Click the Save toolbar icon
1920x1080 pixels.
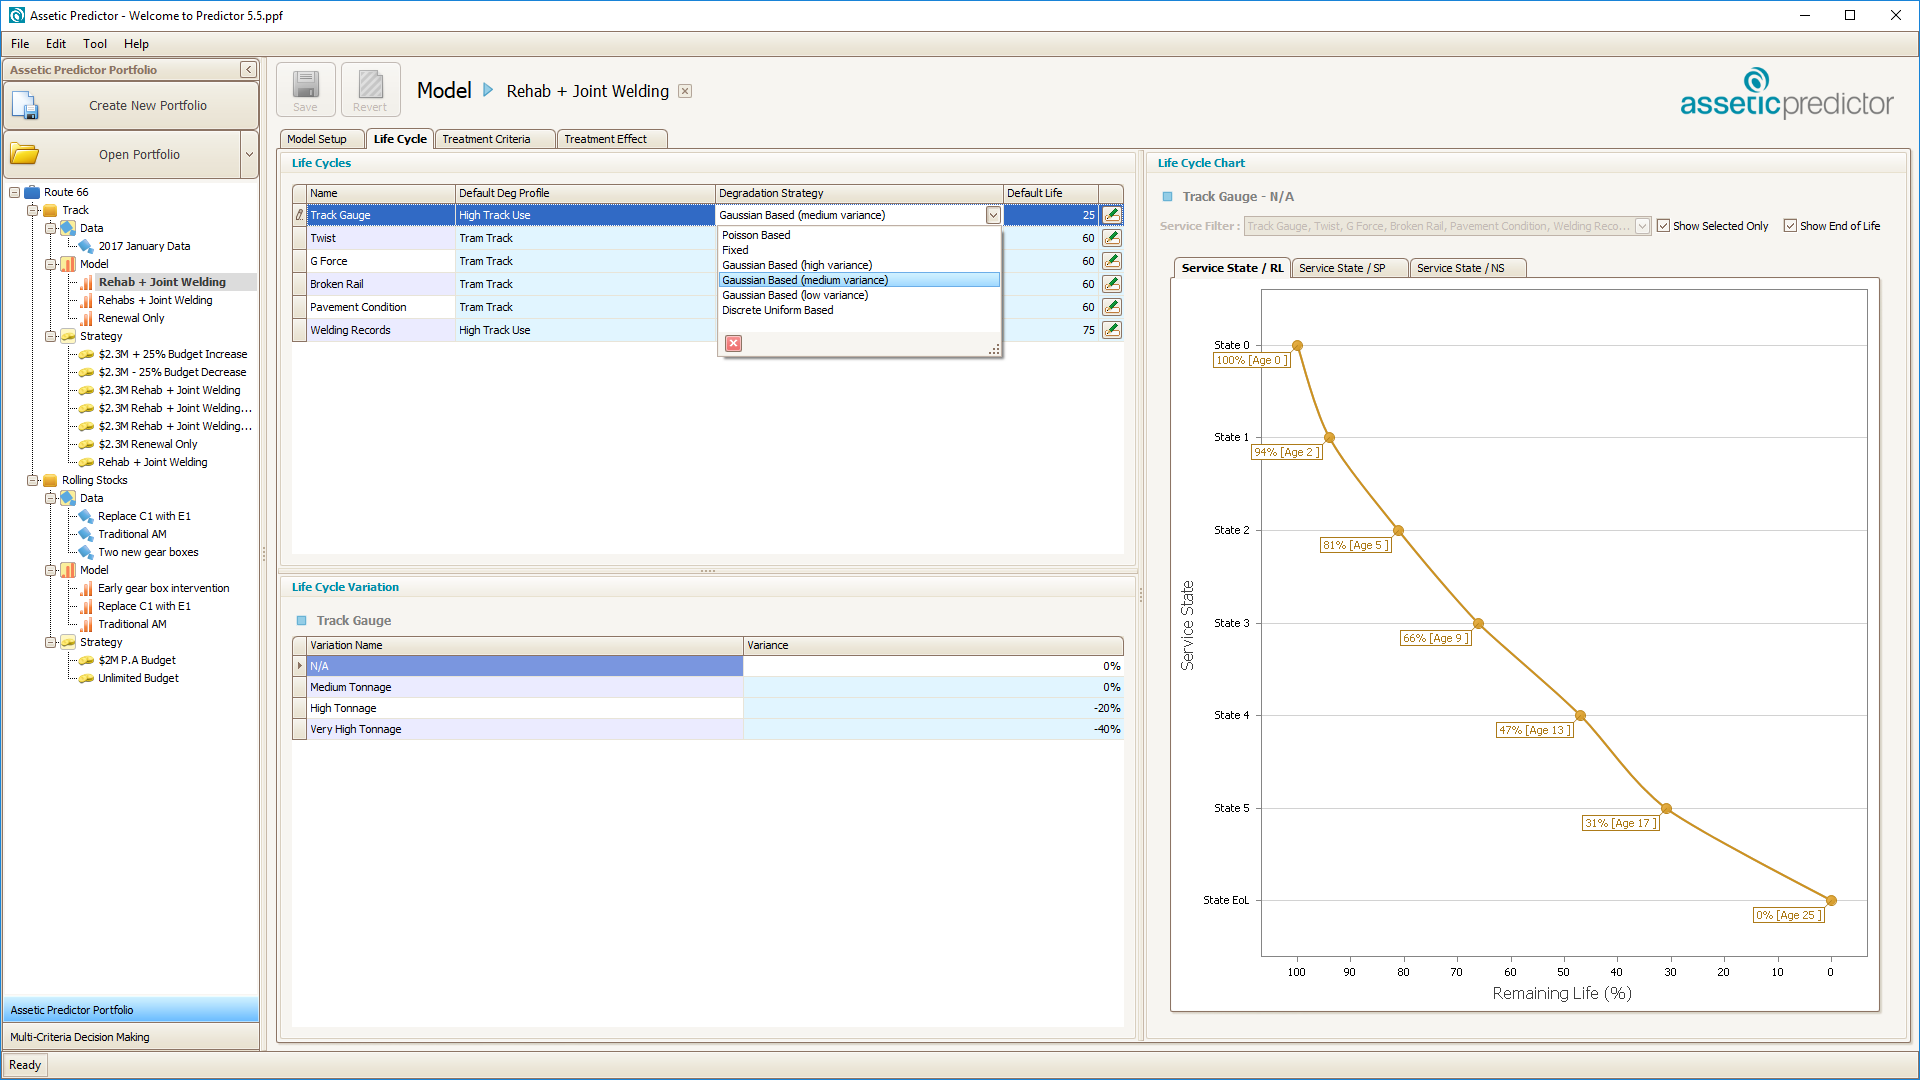tap(305, 90)
